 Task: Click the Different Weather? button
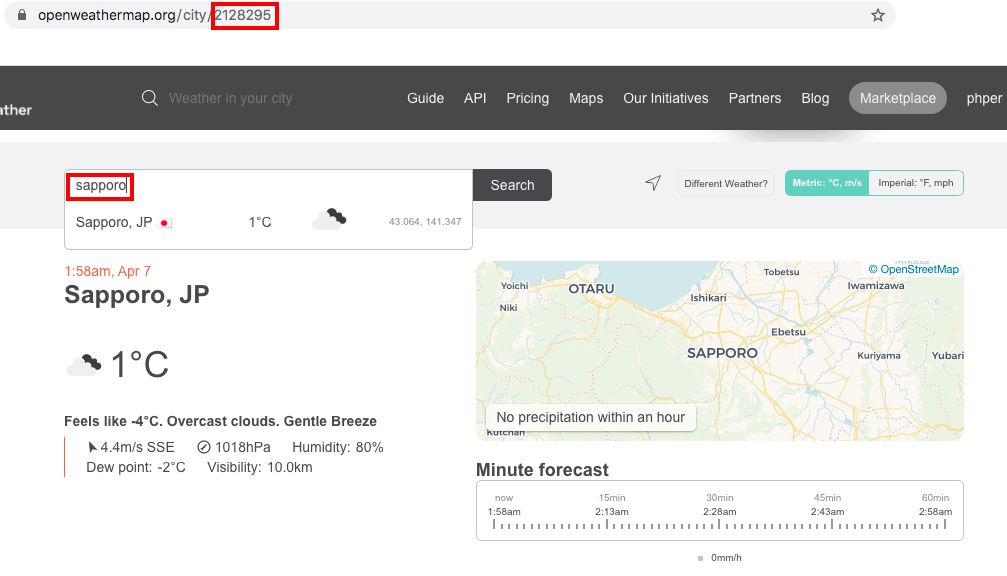pyautogui.click(x=725, y=183)
